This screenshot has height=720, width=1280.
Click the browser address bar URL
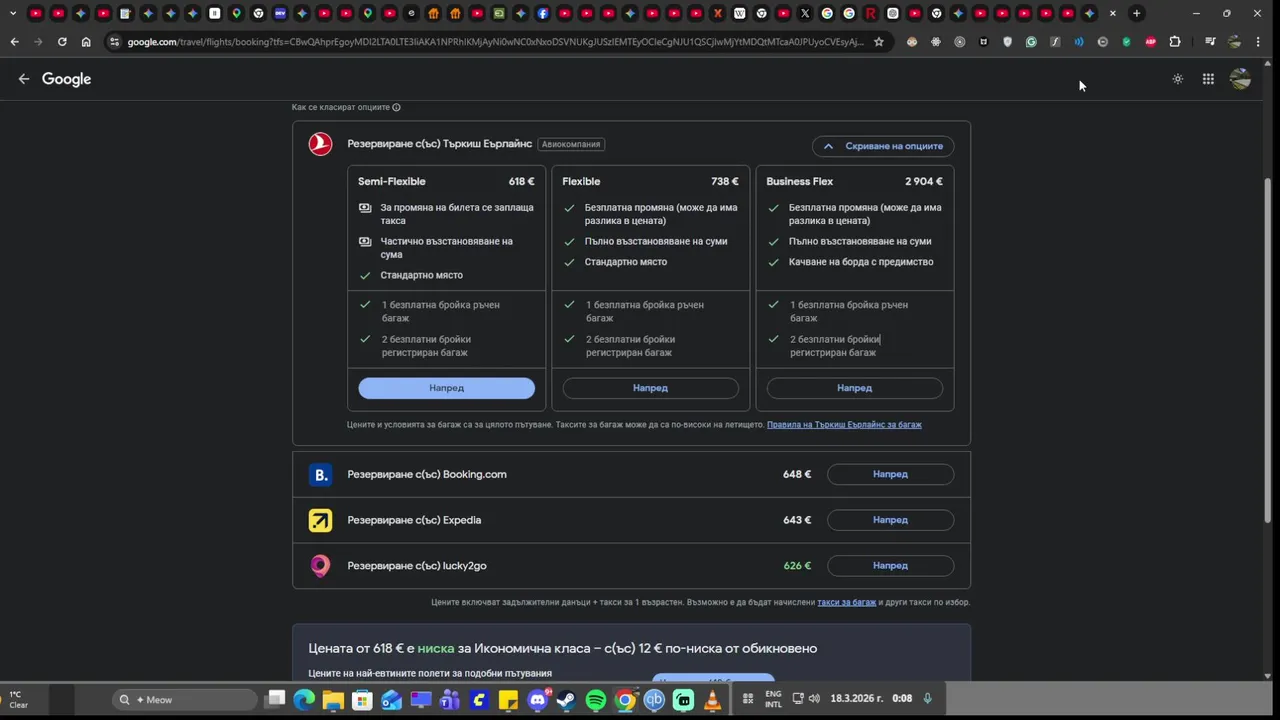coord(495,42)
